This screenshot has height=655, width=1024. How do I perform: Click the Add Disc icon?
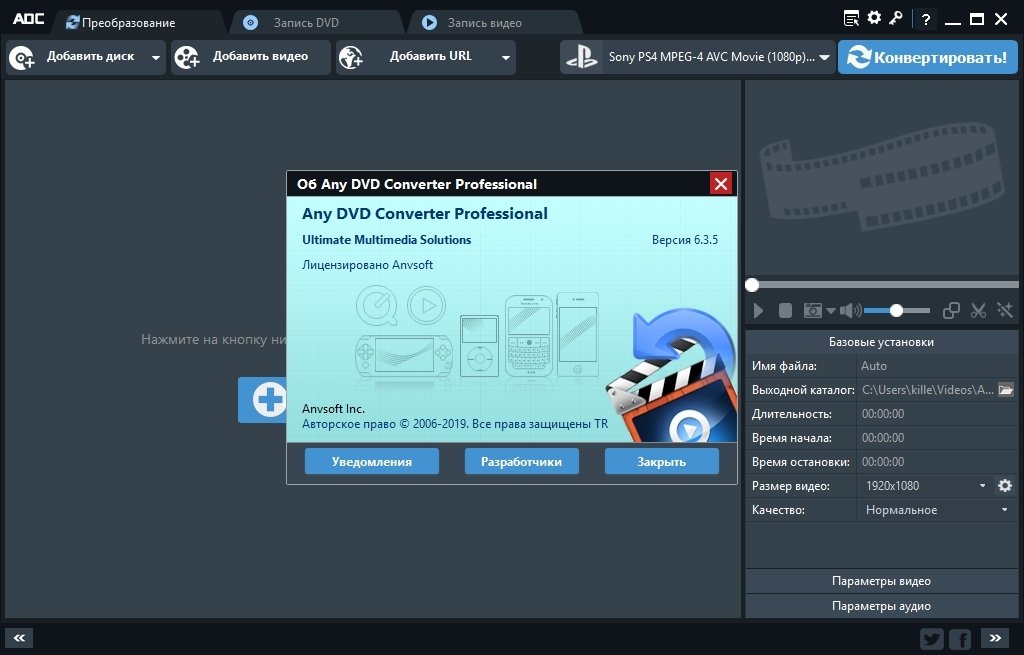coord(22,57)
